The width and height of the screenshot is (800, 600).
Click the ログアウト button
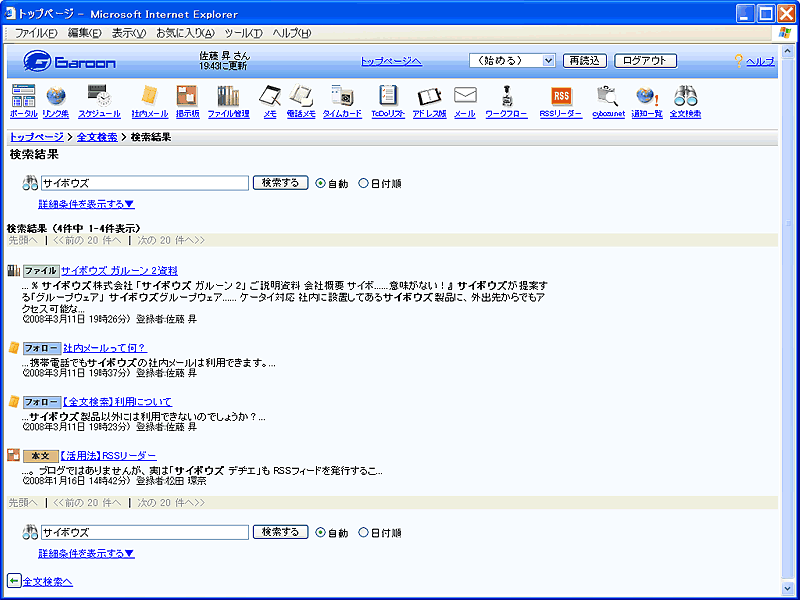tap(645, 61)
